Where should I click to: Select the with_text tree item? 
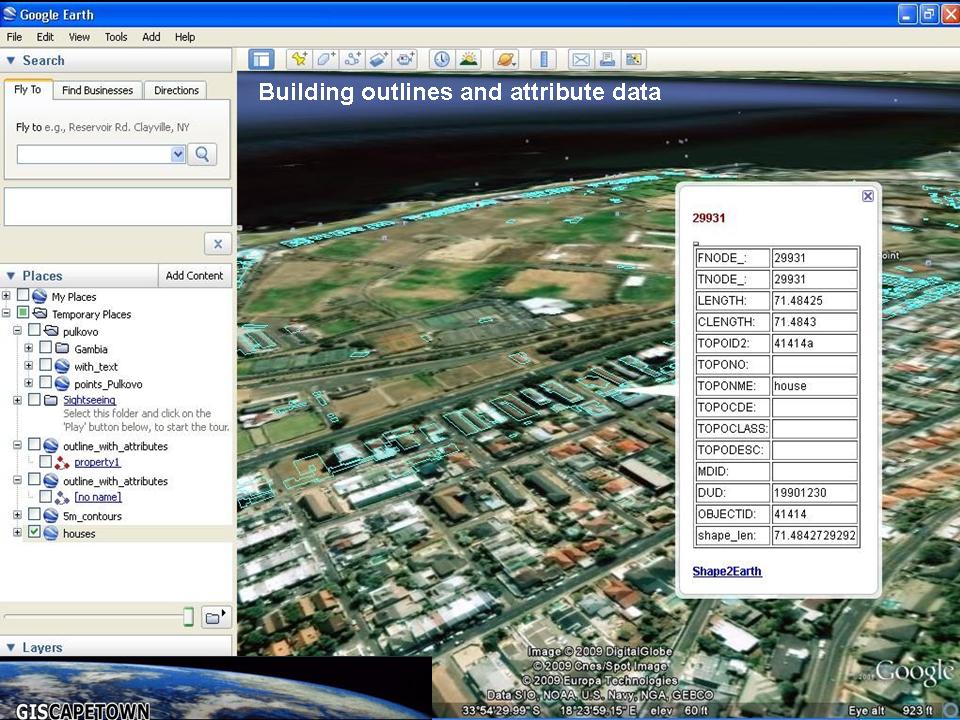click(x=96, y=367)
